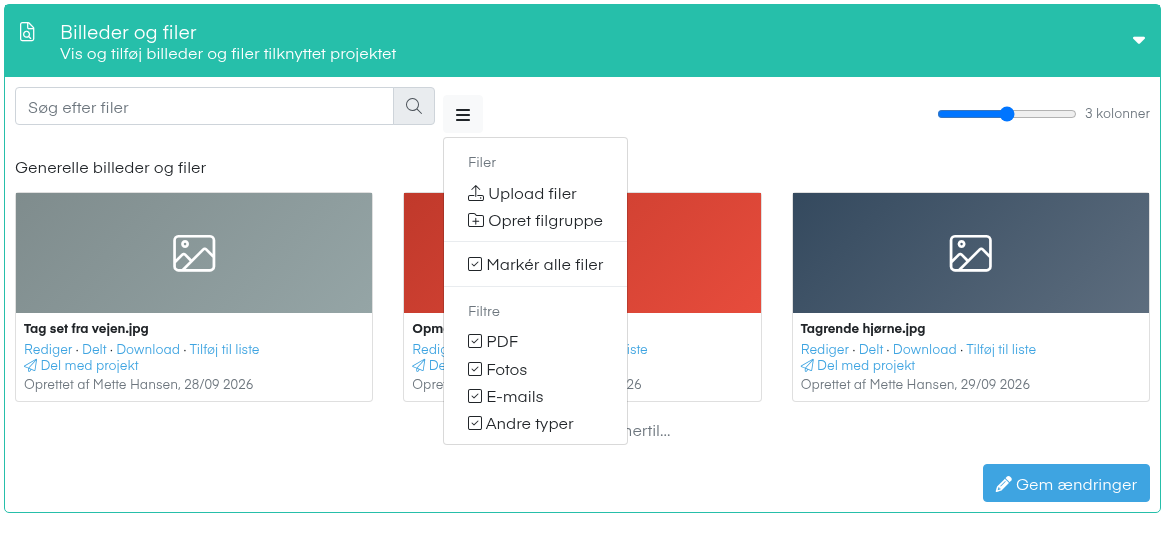Click Tilføj til liste for Tagrende hjørne.jpg
The width and height of the screenshot is (1165, 533).
(1001, 349)
